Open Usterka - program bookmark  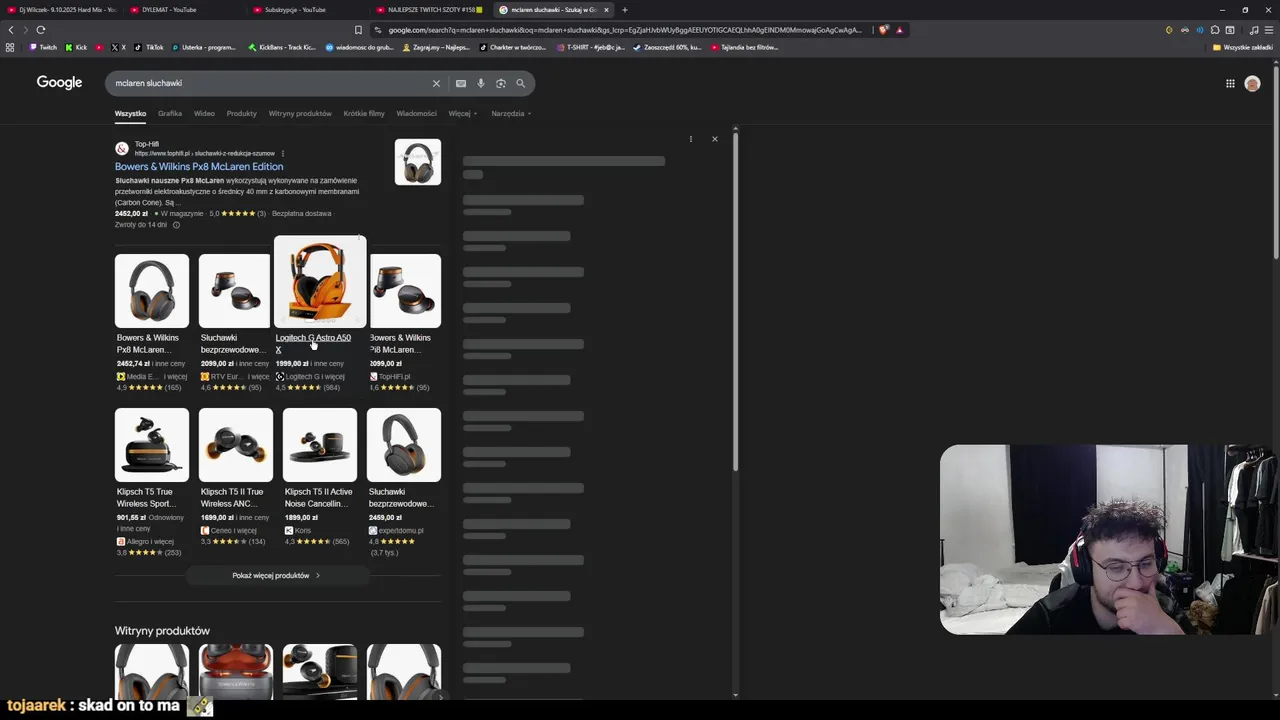click(204, 47)
